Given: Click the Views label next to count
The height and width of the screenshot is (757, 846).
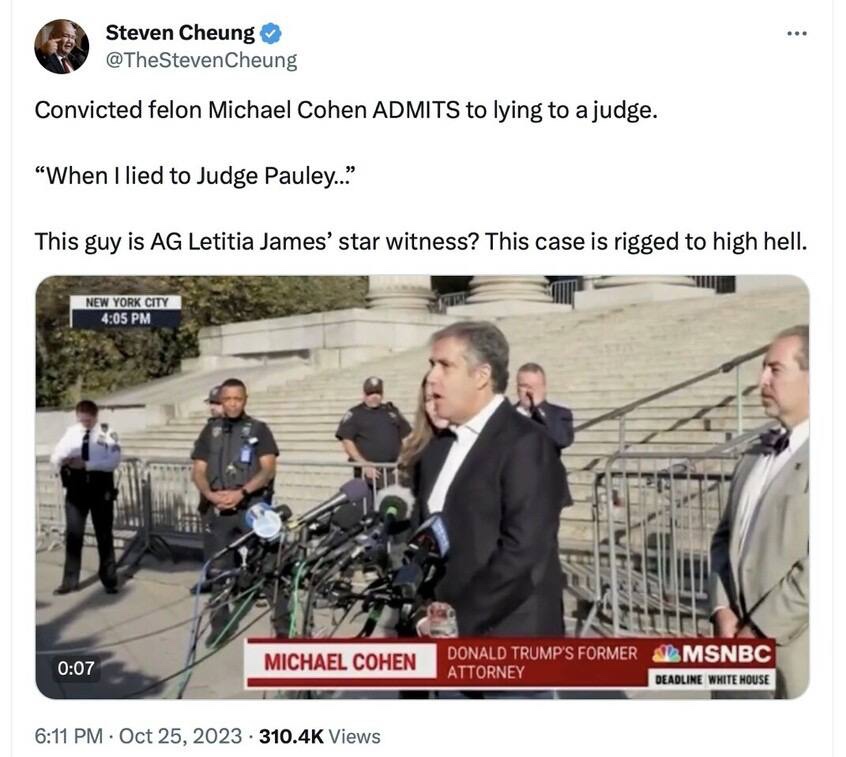Looking at the screenshot, I should tap(354, 736).
